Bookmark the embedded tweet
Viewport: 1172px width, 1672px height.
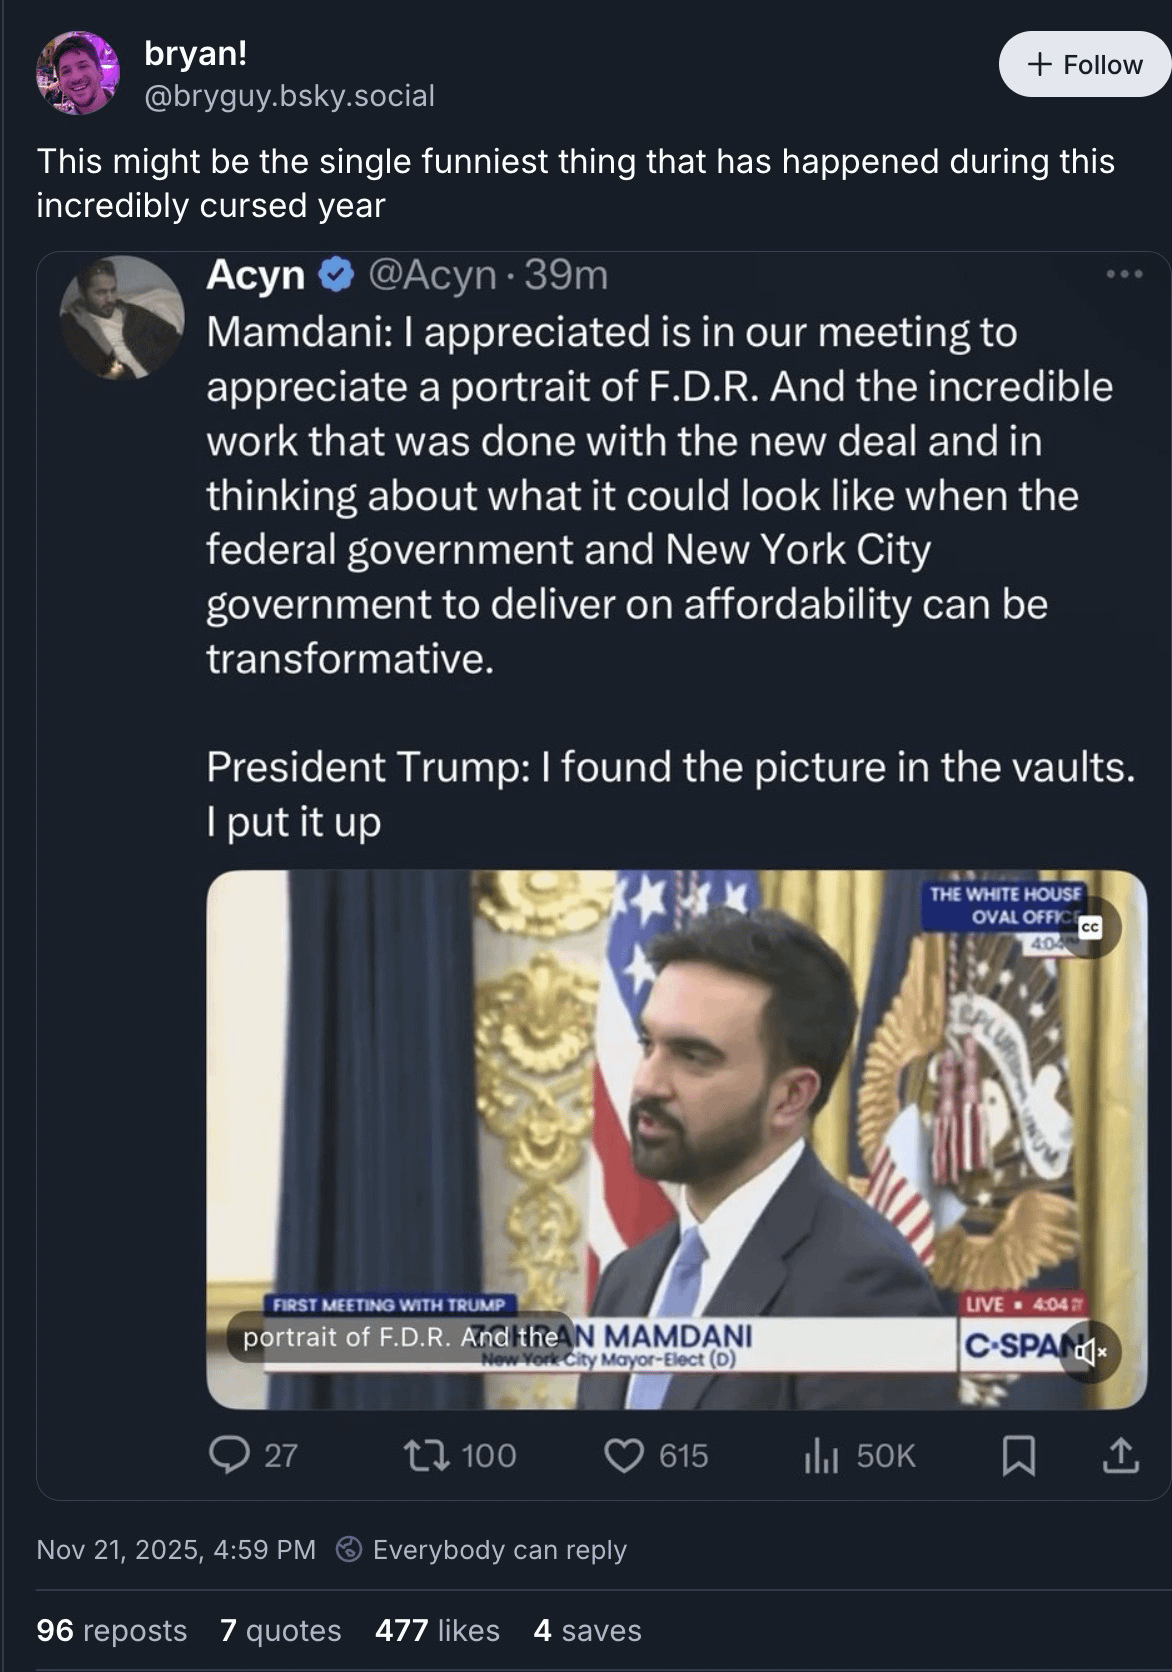click(1018, 1455)
